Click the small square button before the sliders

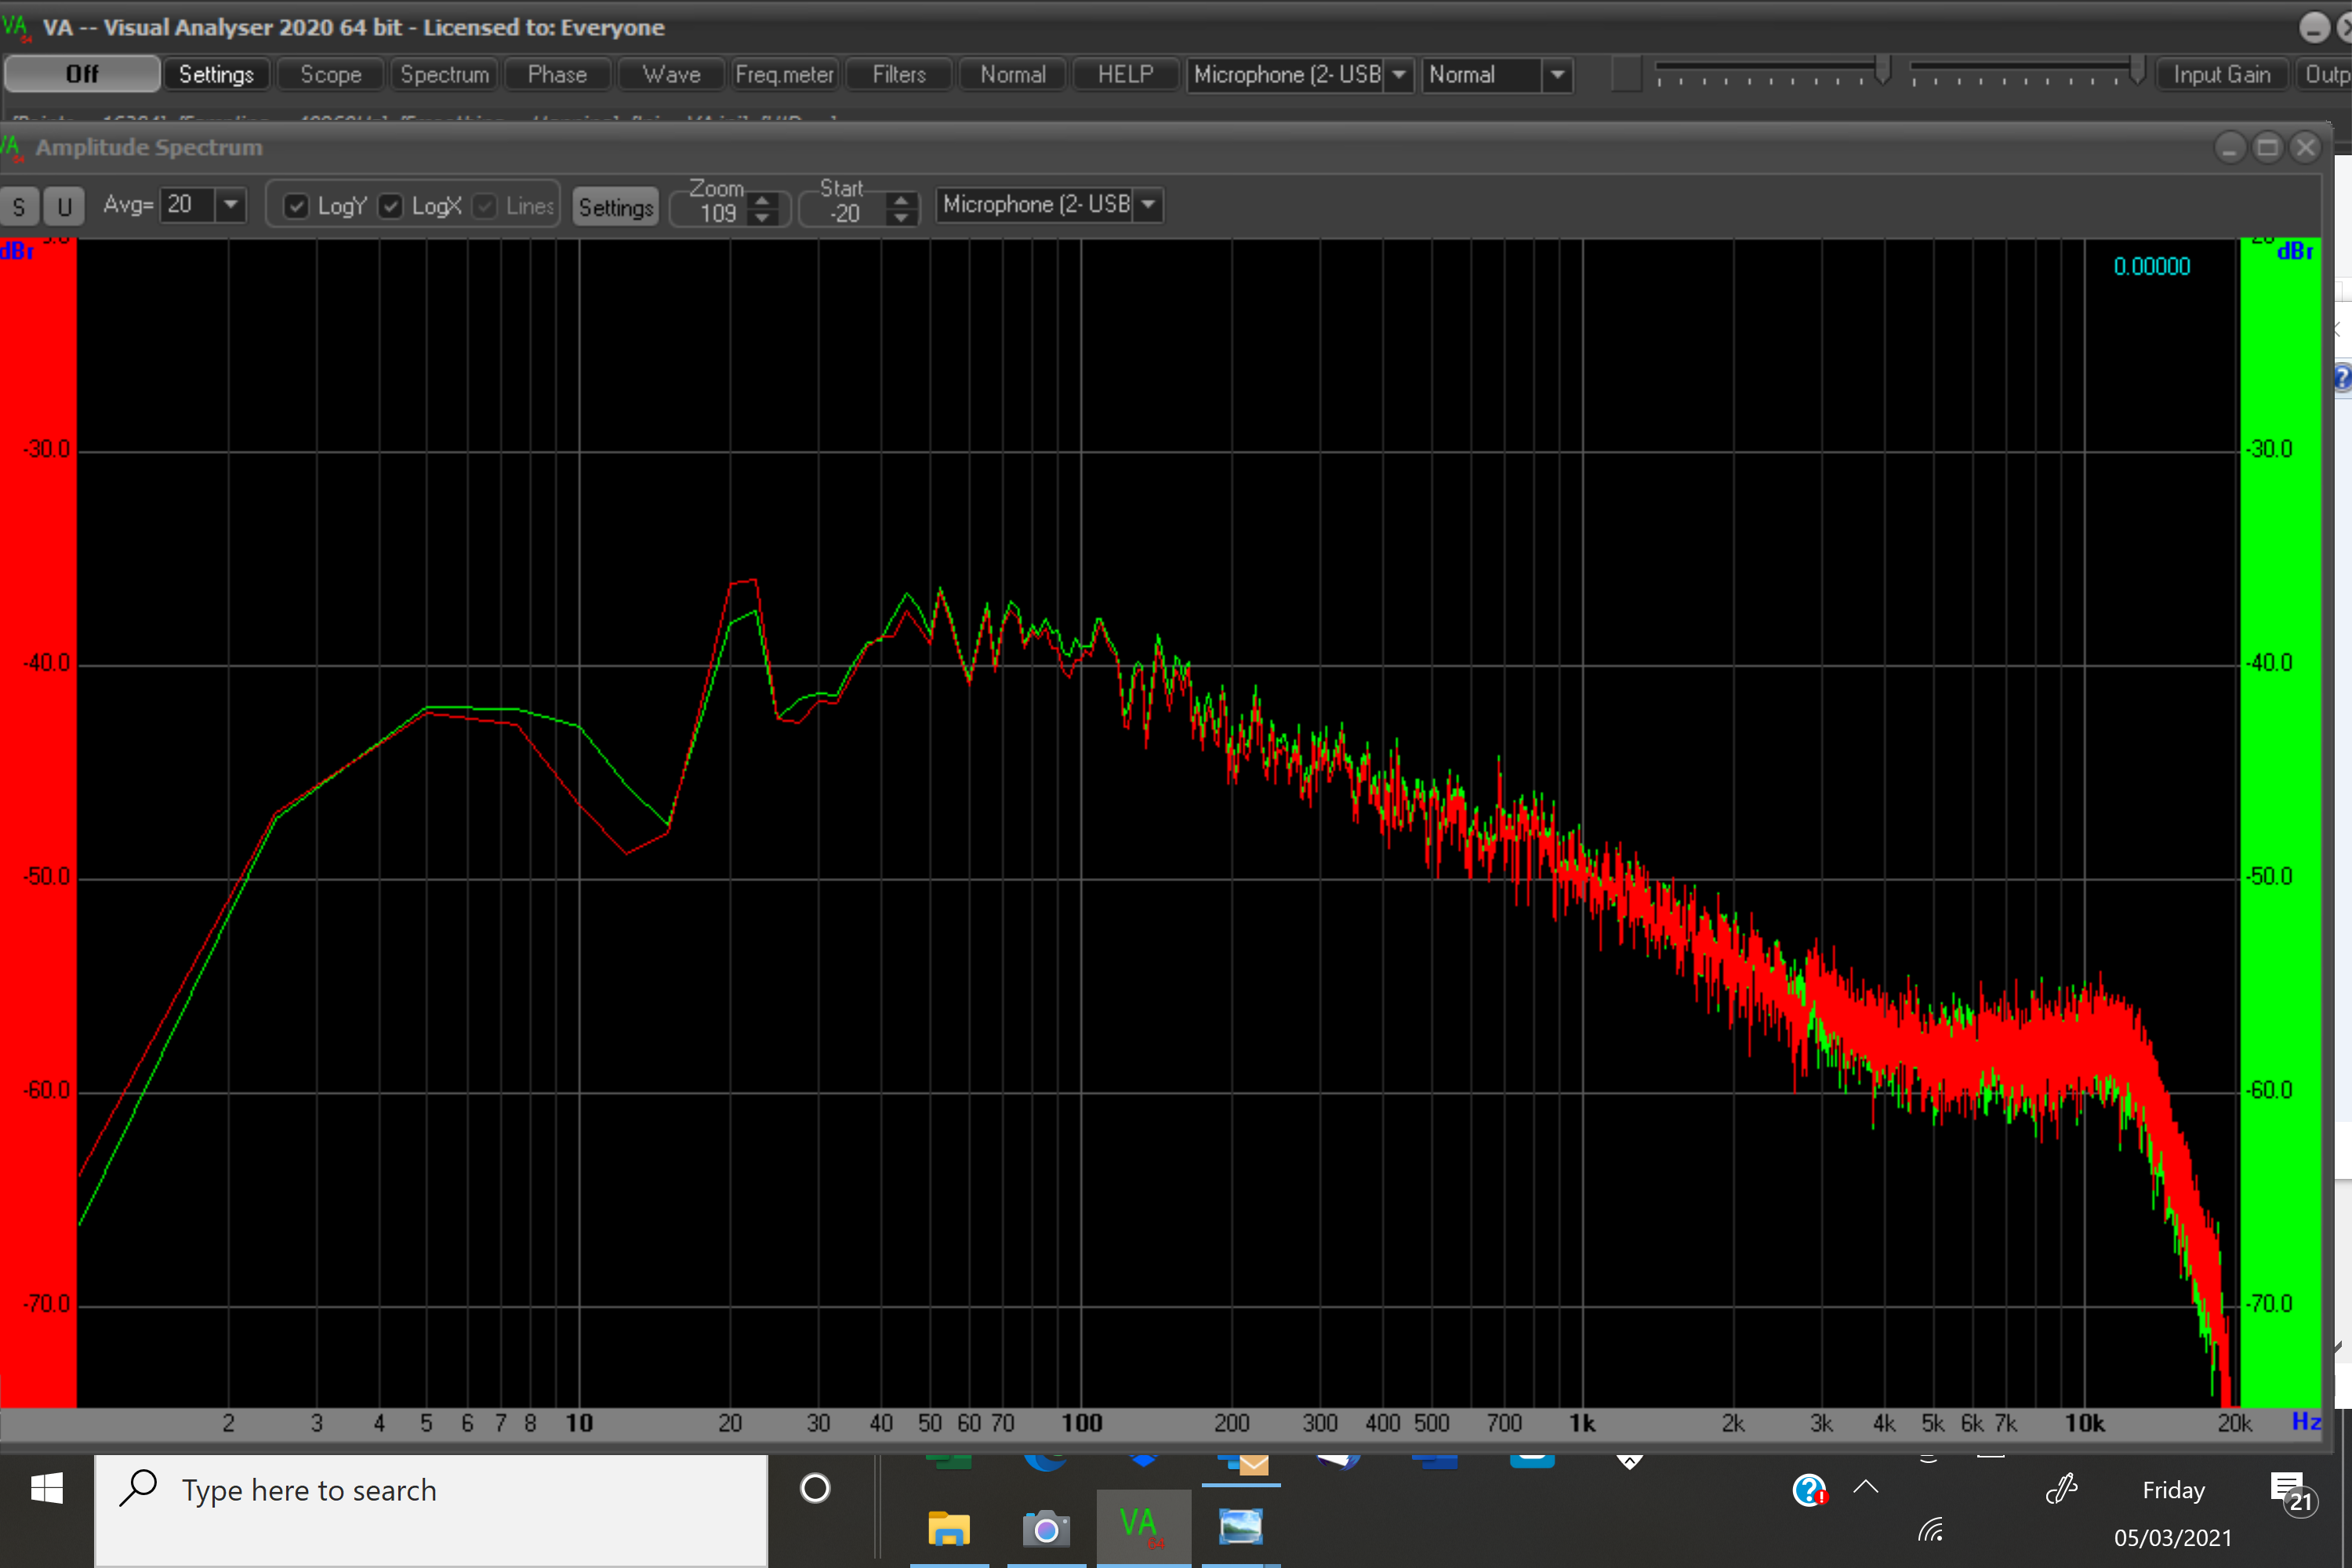tap(1627, 74)
